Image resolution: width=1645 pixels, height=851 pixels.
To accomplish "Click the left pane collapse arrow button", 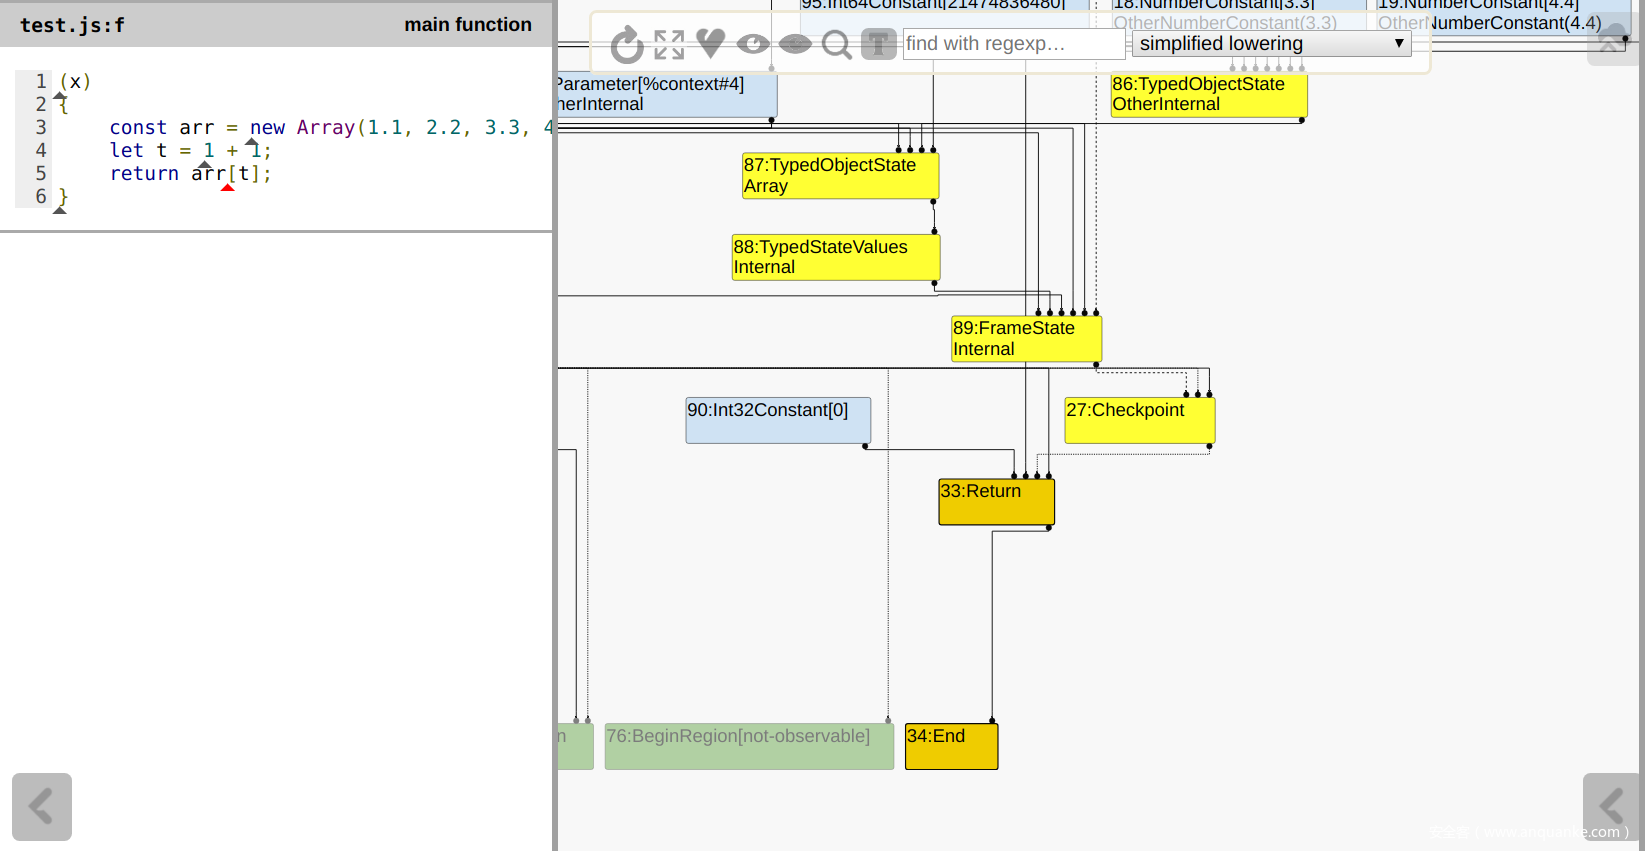I will click(x=42, y=806).
